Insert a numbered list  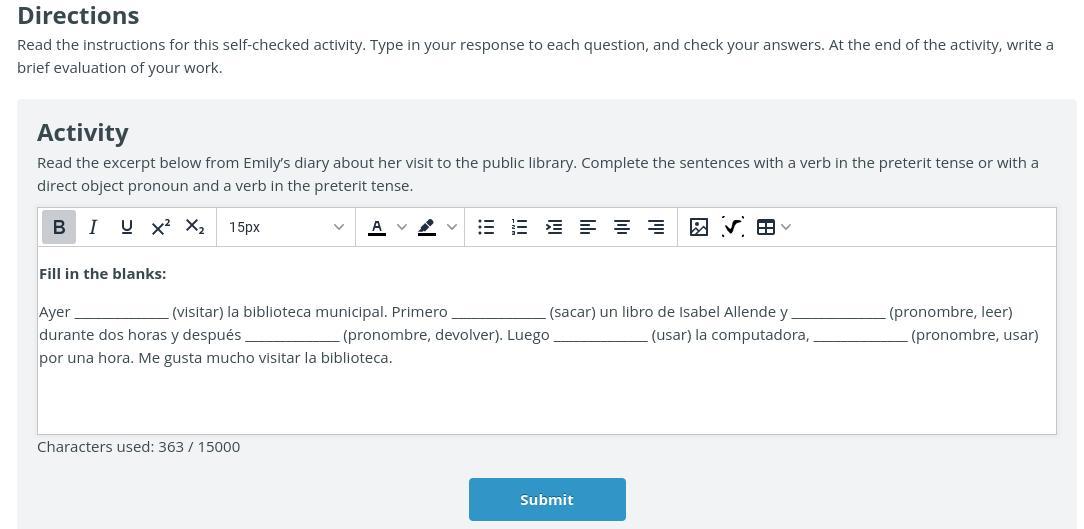coord(519,227)
